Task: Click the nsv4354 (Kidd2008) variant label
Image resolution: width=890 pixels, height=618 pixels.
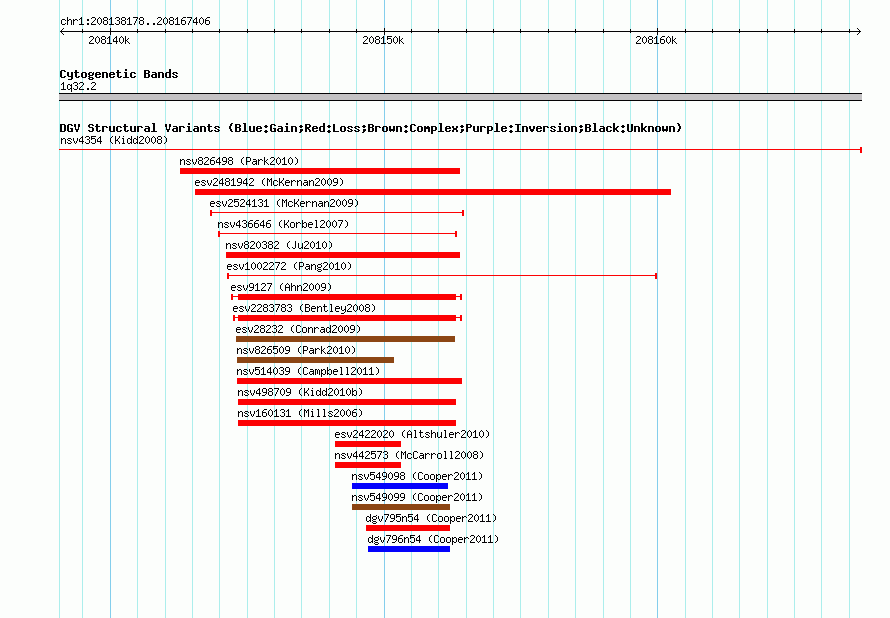Action: [114, 140]
